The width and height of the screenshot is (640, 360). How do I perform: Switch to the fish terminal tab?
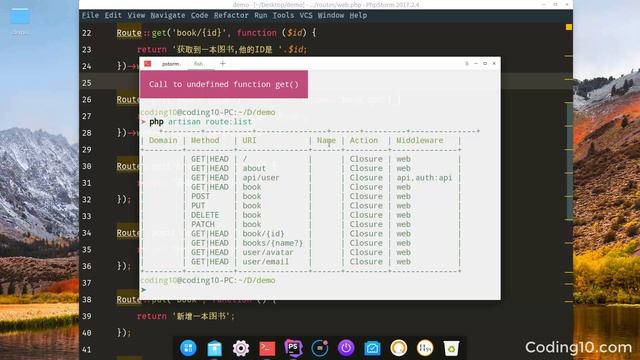click(x=199, y=64)
